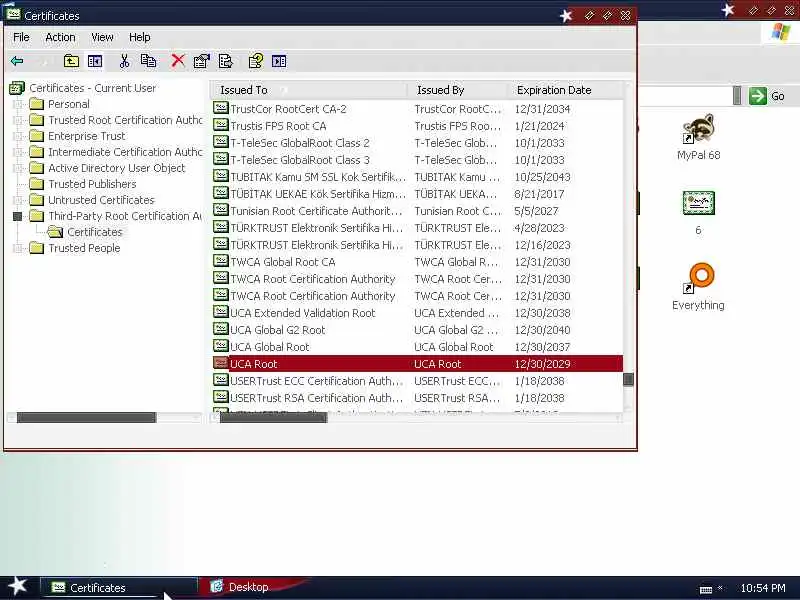The height and width of the screenshot is (600, 800).
Task: Click the console tree horizontal scrollbar thumb
Action: (x=86, y=418)
